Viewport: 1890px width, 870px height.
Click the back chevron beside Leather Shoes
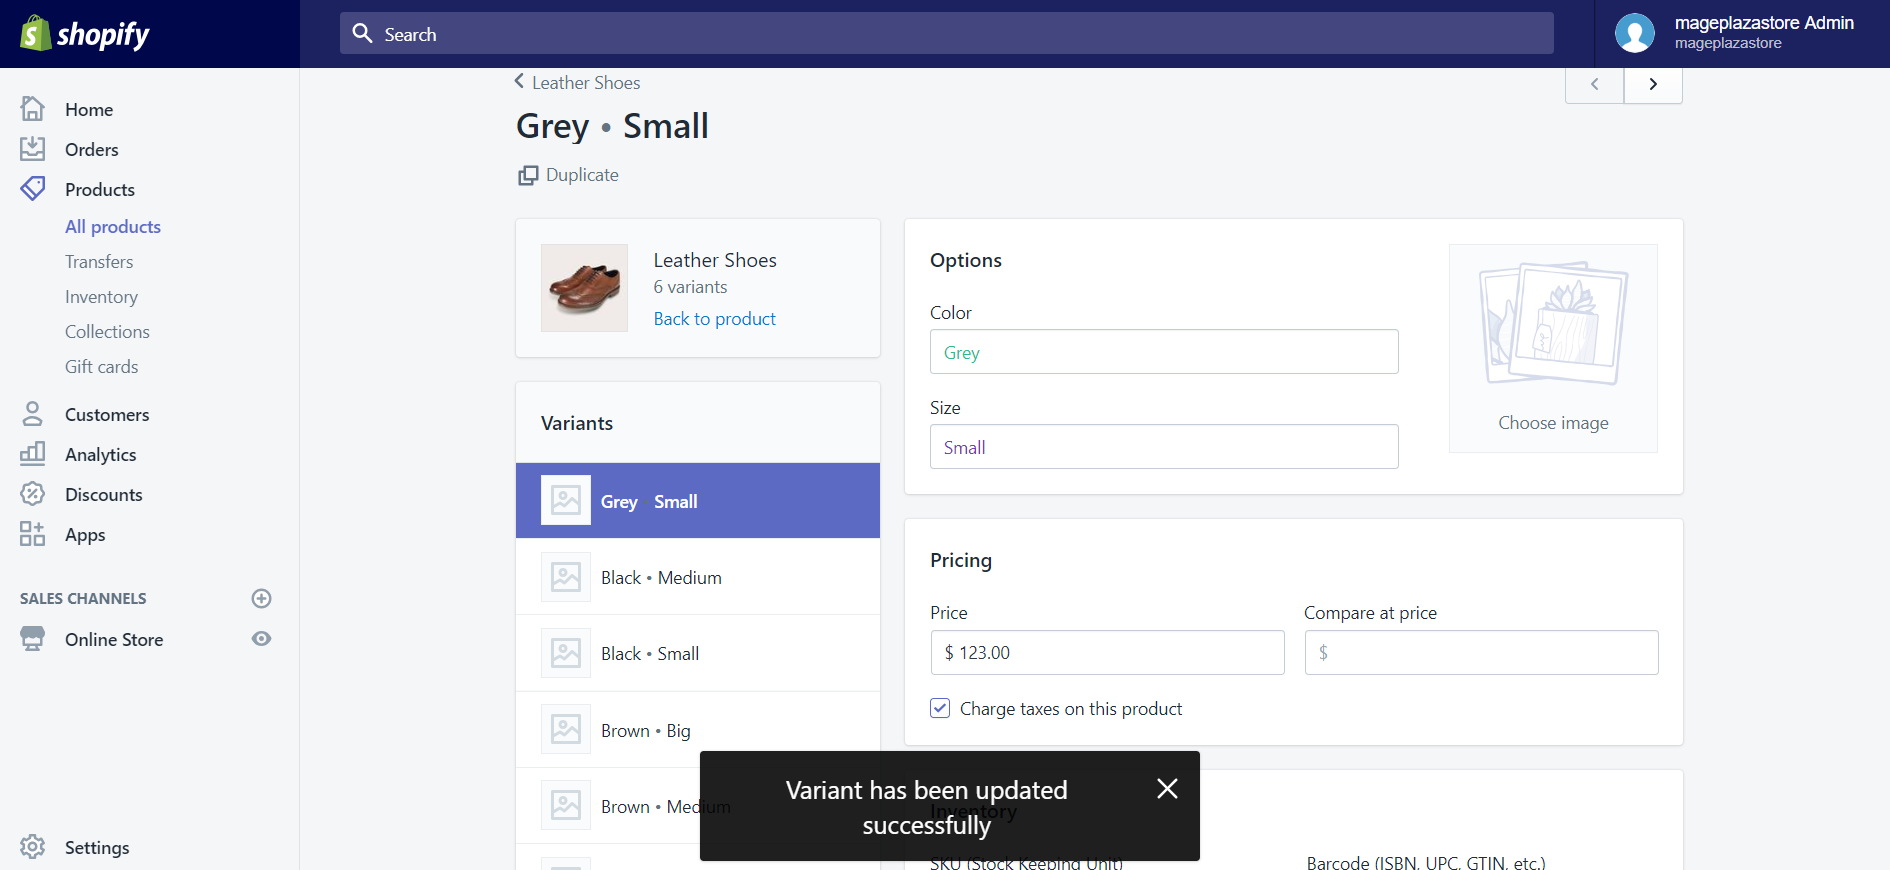(519, 81)
